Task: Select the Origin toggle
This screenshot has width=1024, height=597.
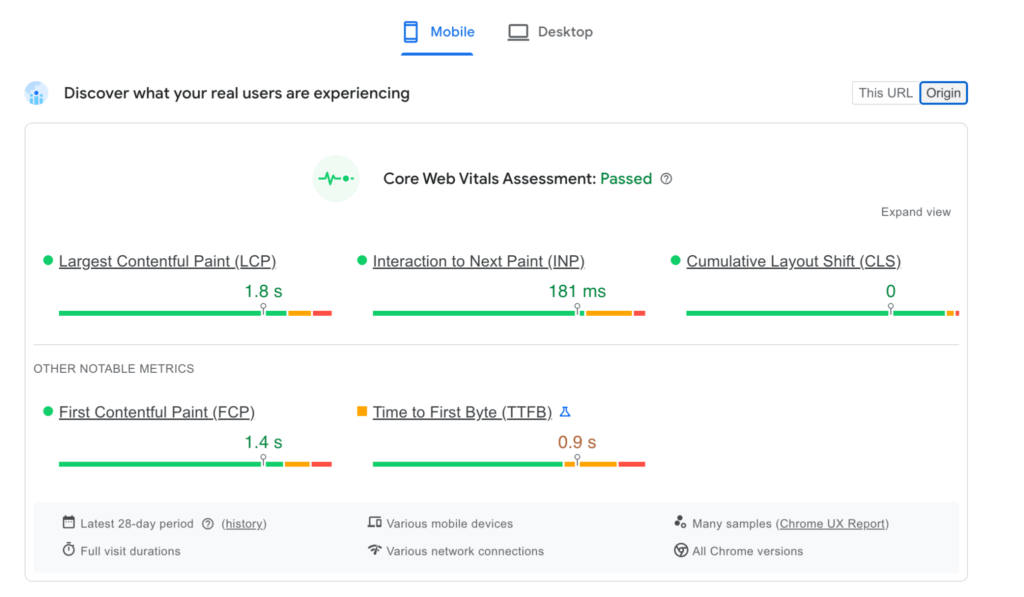Action: (x=943, y=93)
